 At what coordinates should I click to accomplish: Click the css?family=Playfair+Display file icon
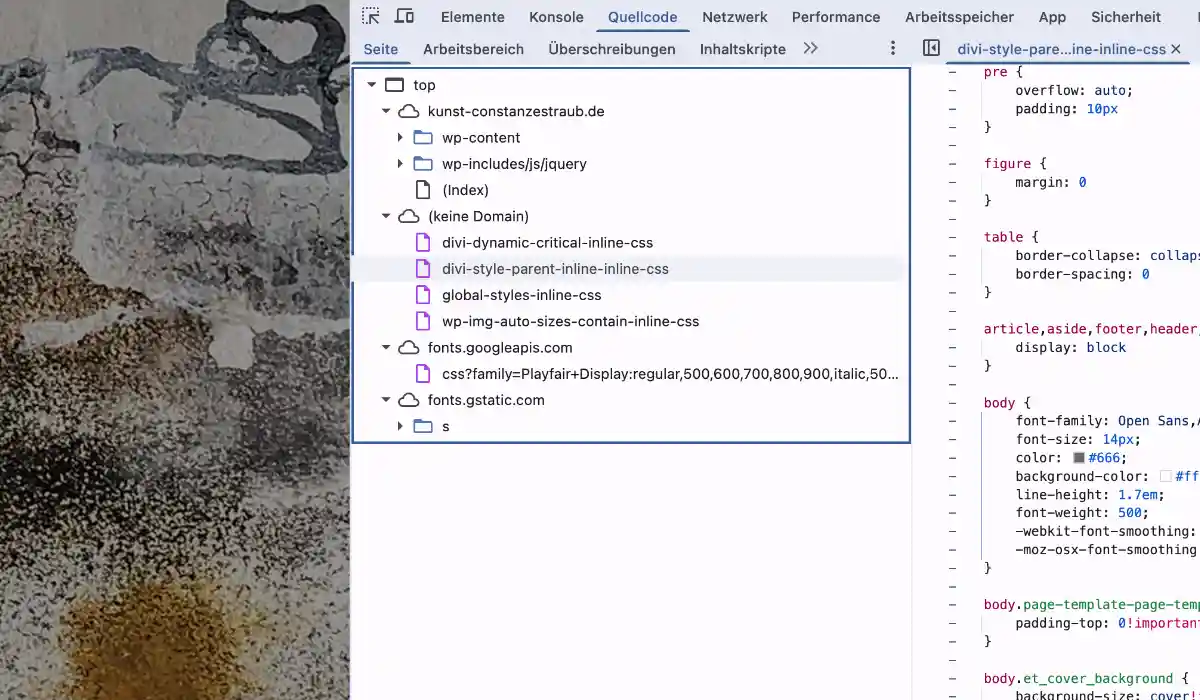(423, 374)
